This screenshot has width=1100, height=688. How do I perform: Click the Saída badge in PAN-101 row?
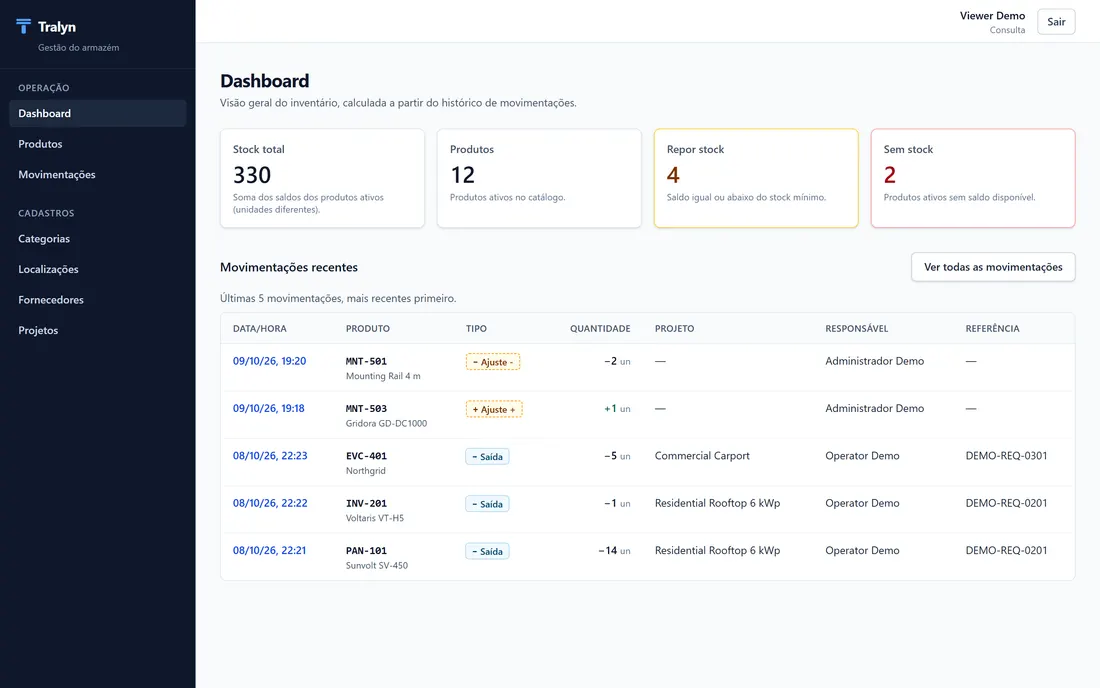[487, 551]
